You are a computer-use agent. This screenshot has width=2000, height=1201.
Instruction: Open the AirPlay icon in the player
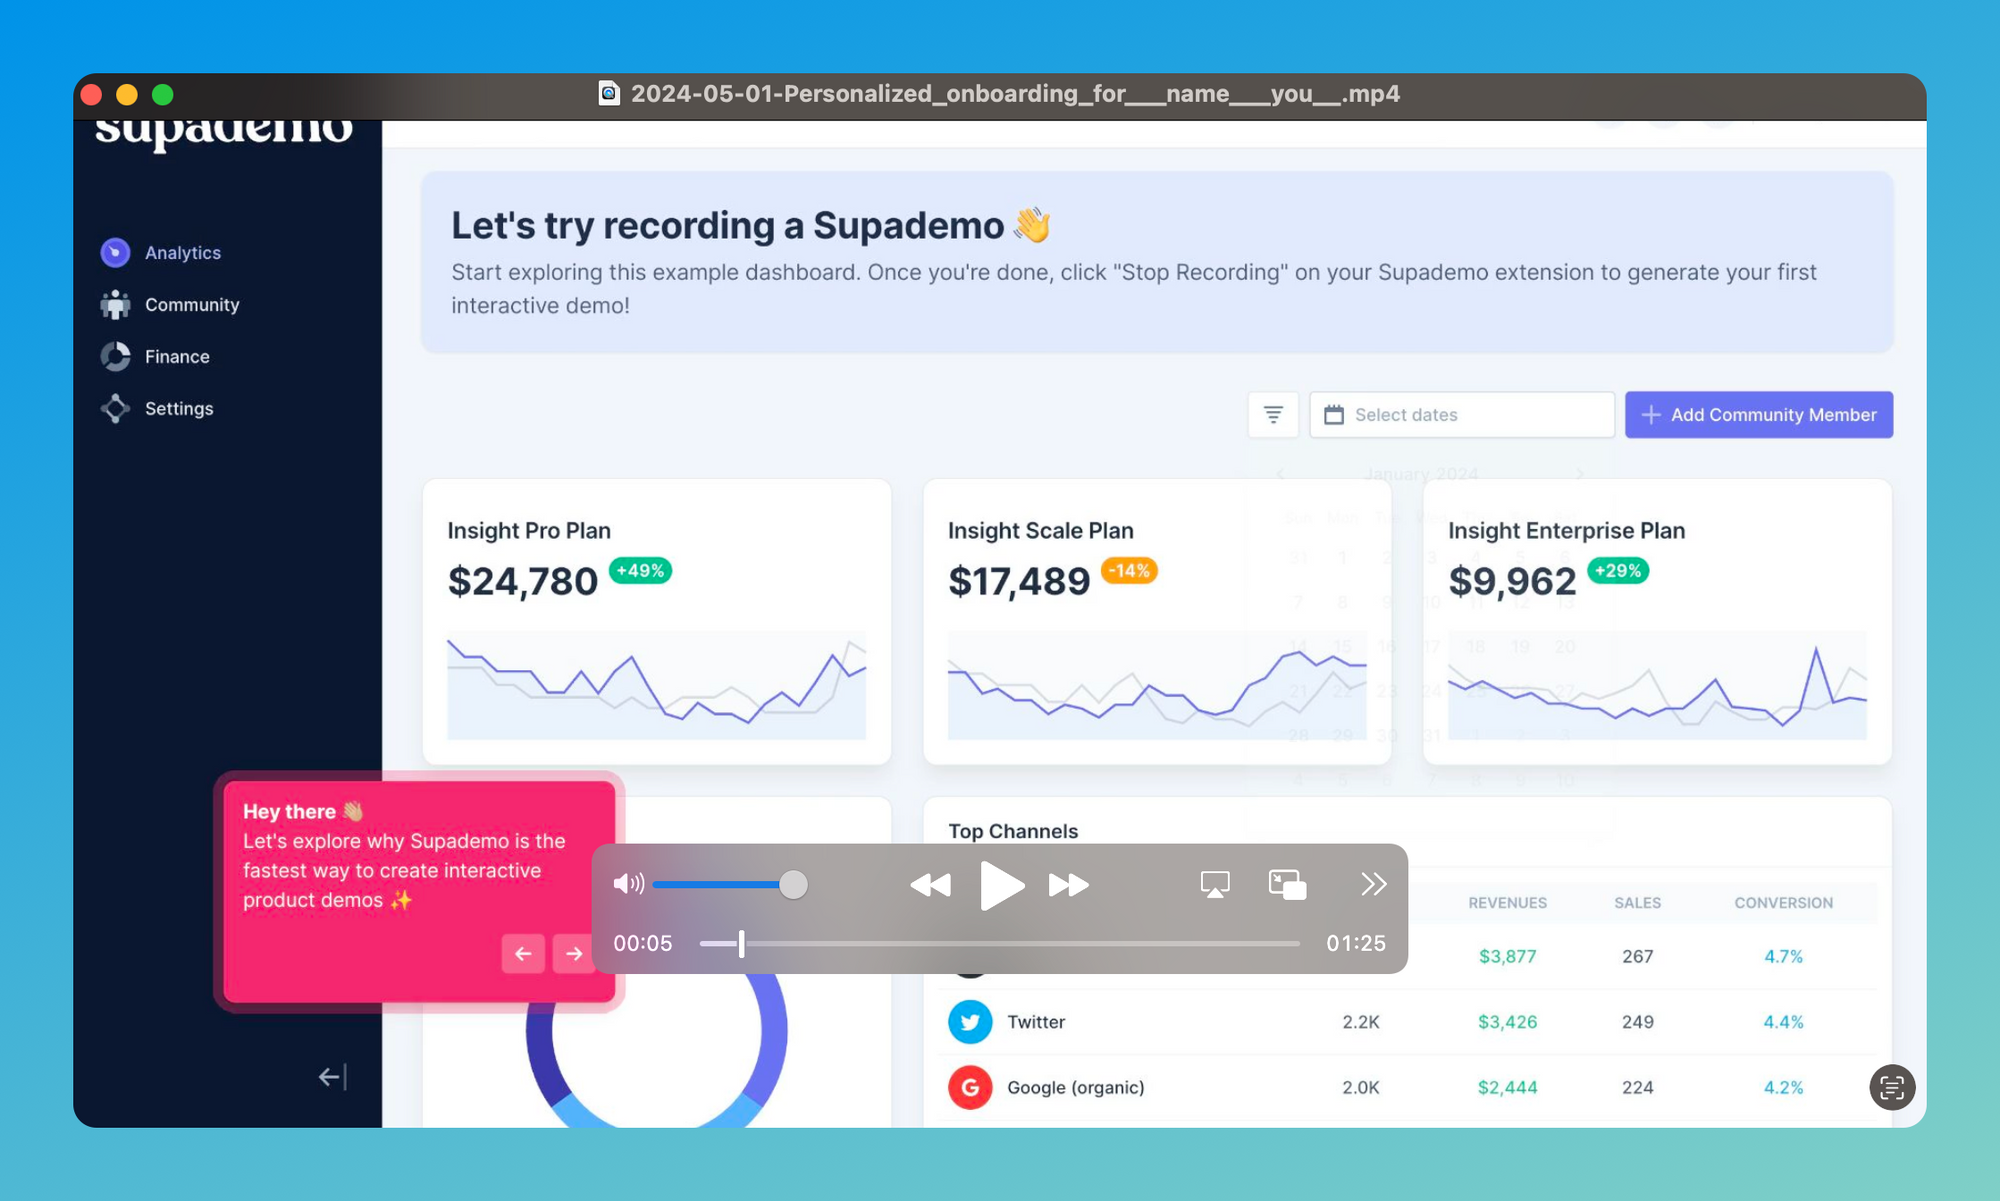[x=1215, y=884]
